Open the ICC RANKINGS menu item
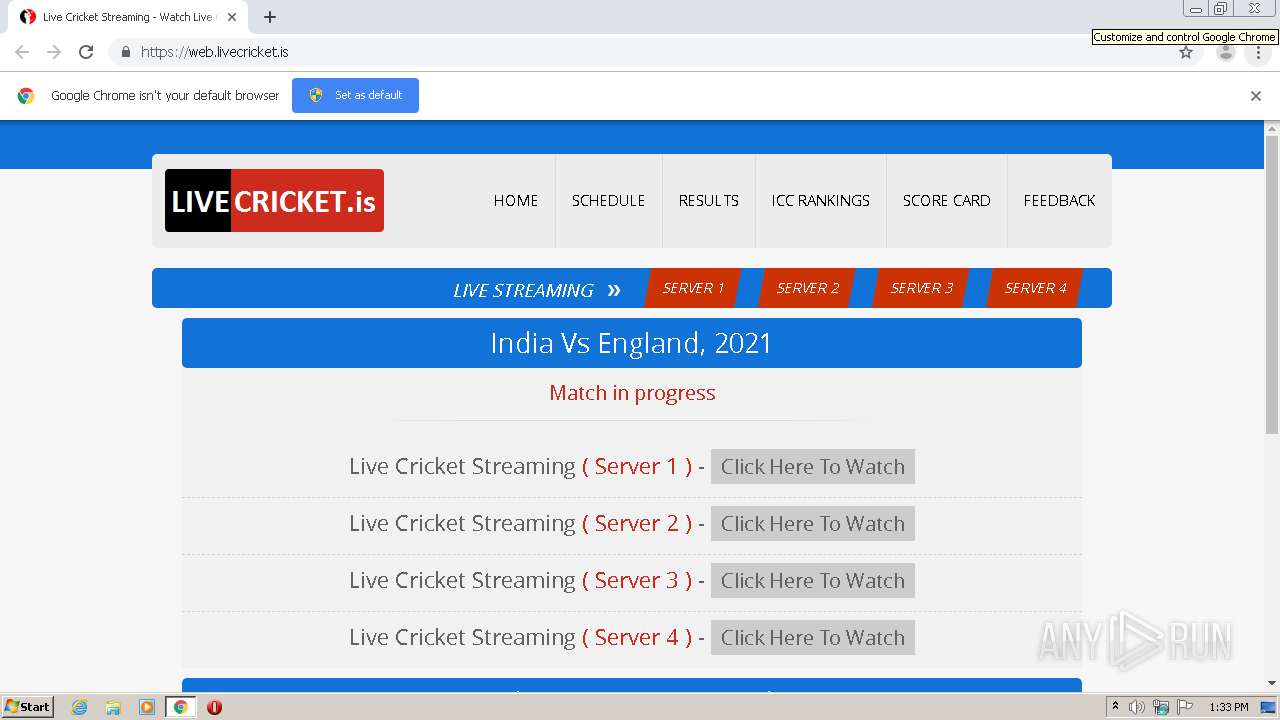1280x720 pixels. pyautogui.click(x=821, y=201)
